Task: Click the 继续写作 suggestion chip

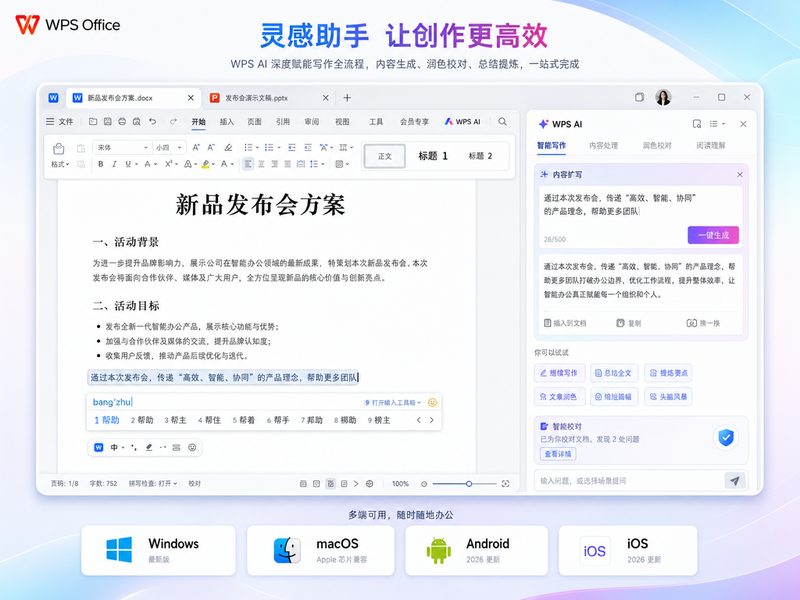Action: coord(559,373)
